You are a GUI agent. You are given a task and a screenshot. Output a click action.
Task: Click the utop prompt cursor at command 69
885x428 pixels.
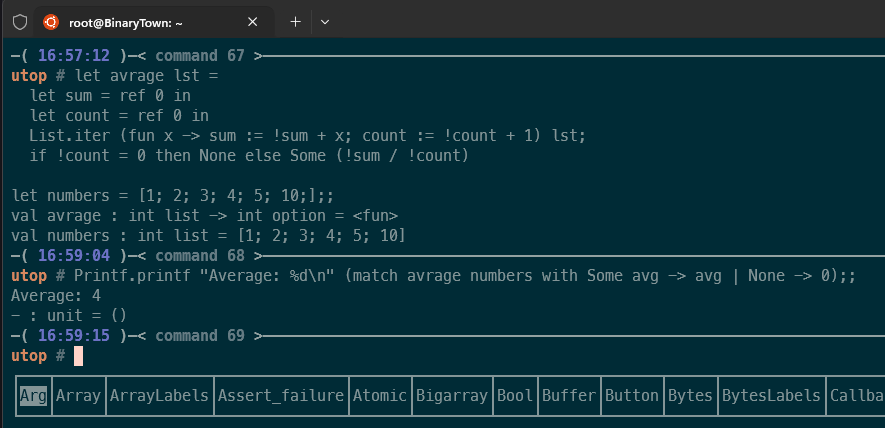point(78,356)
